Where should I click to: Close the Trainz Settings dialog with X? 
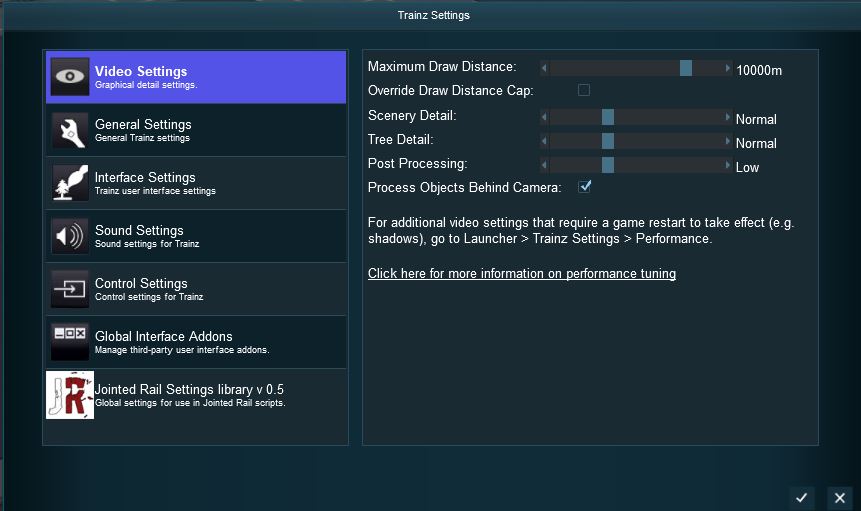tap(840, 497)
